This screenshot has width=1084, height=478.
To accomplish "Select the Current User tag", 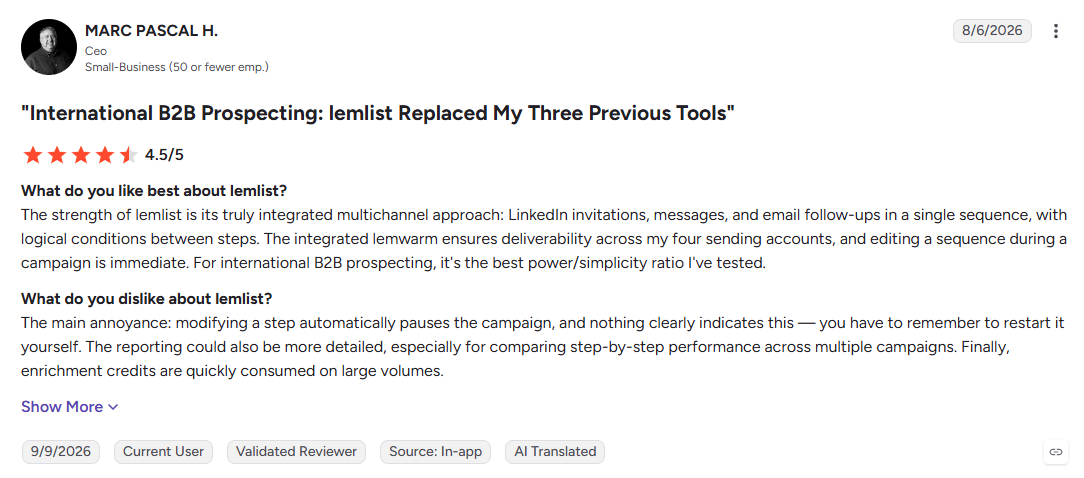I will click(163, 452).
